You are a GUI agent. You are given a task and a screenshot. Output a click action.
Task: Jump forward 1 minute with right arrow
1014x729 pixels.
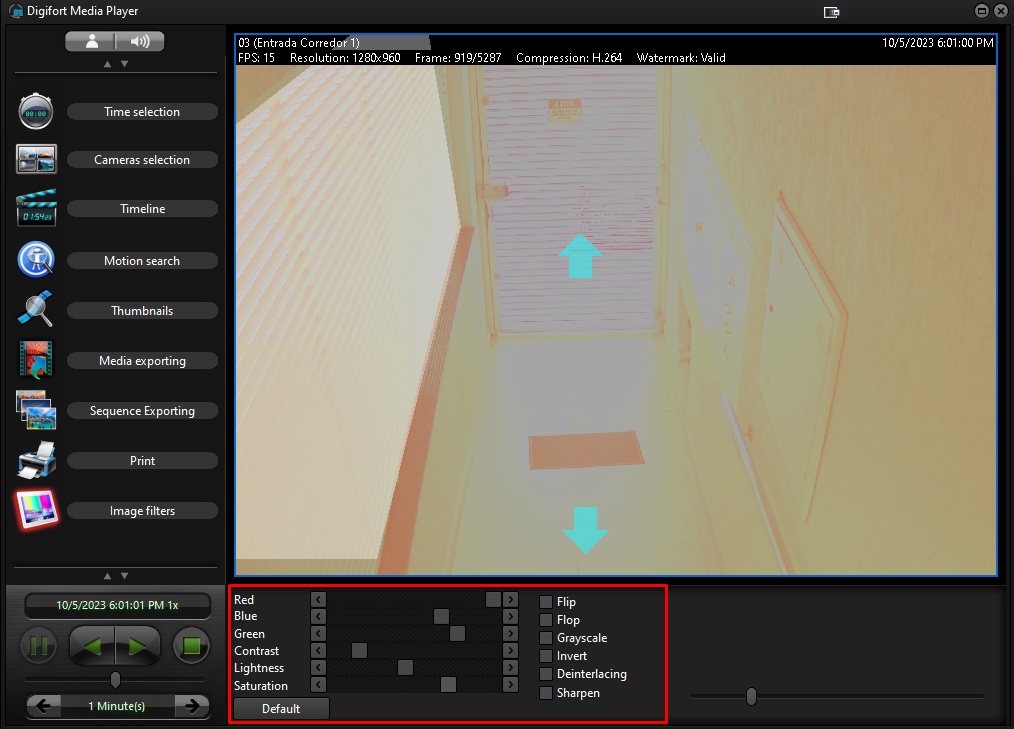(192, 706)
